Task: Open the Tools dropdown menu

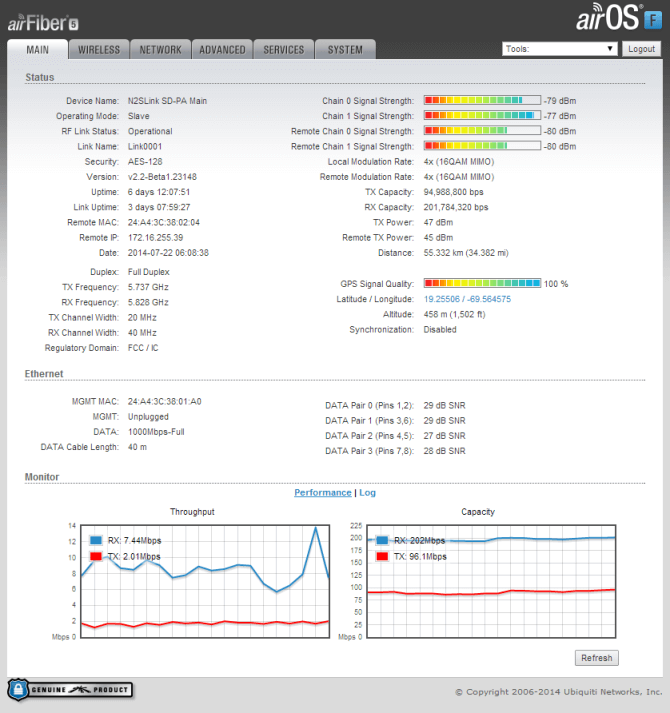Action: 560,48
